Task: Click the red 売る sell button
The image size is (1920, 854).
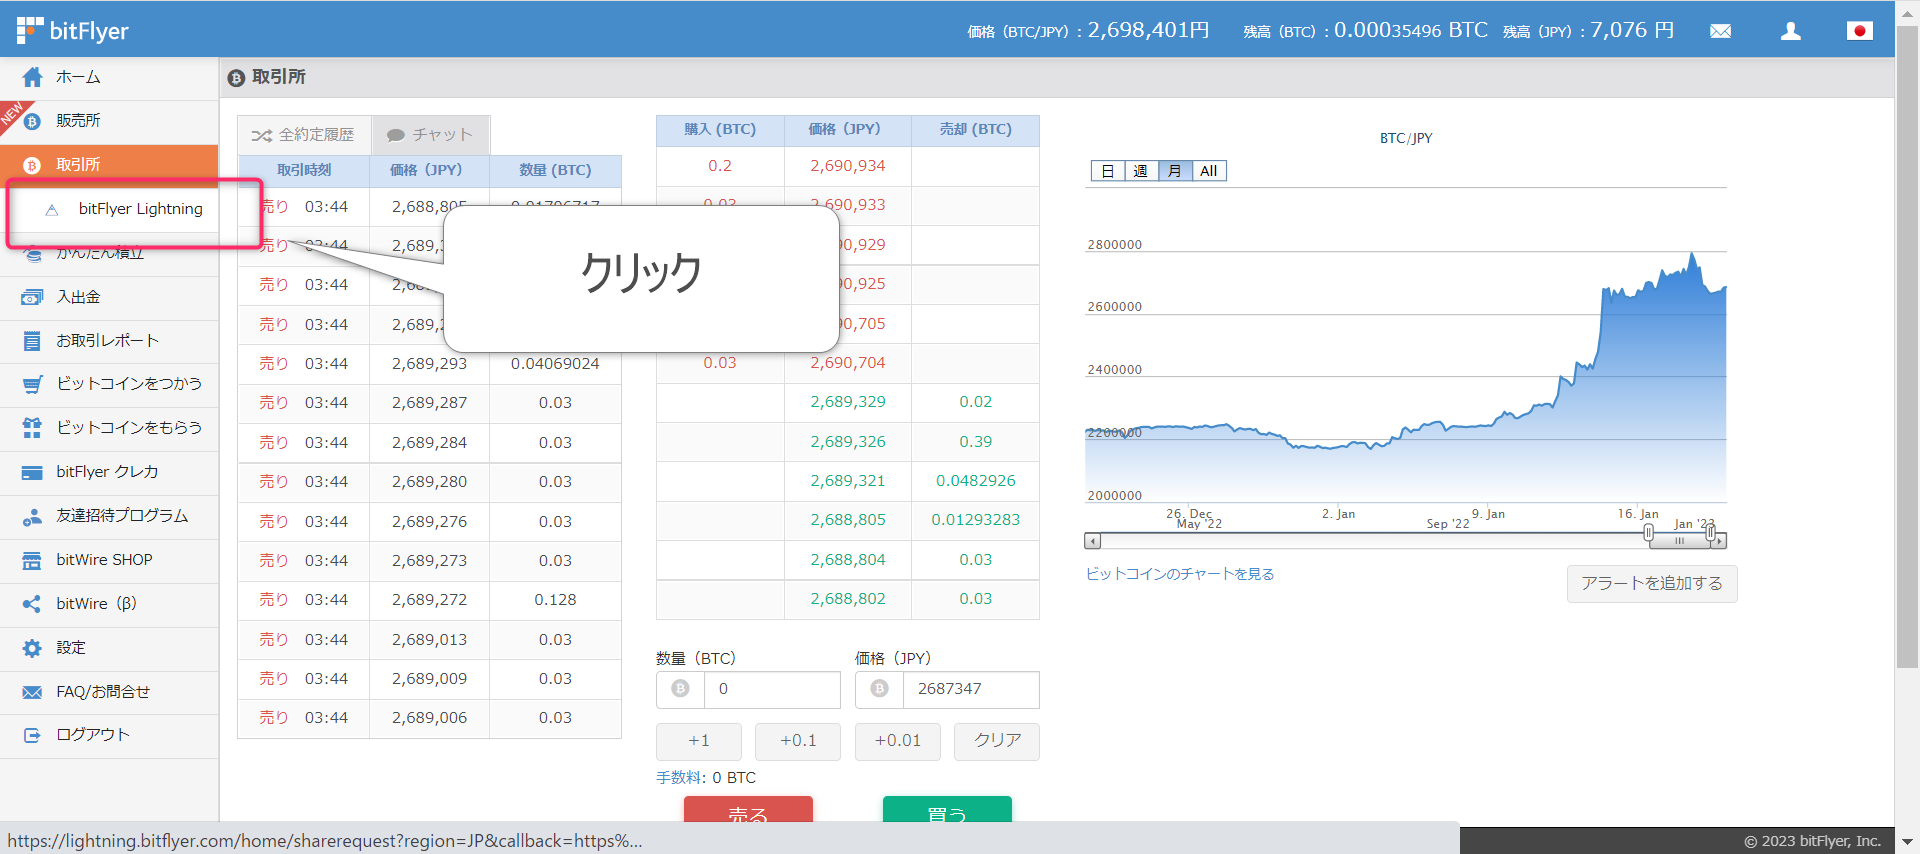Action: [748, 810]
